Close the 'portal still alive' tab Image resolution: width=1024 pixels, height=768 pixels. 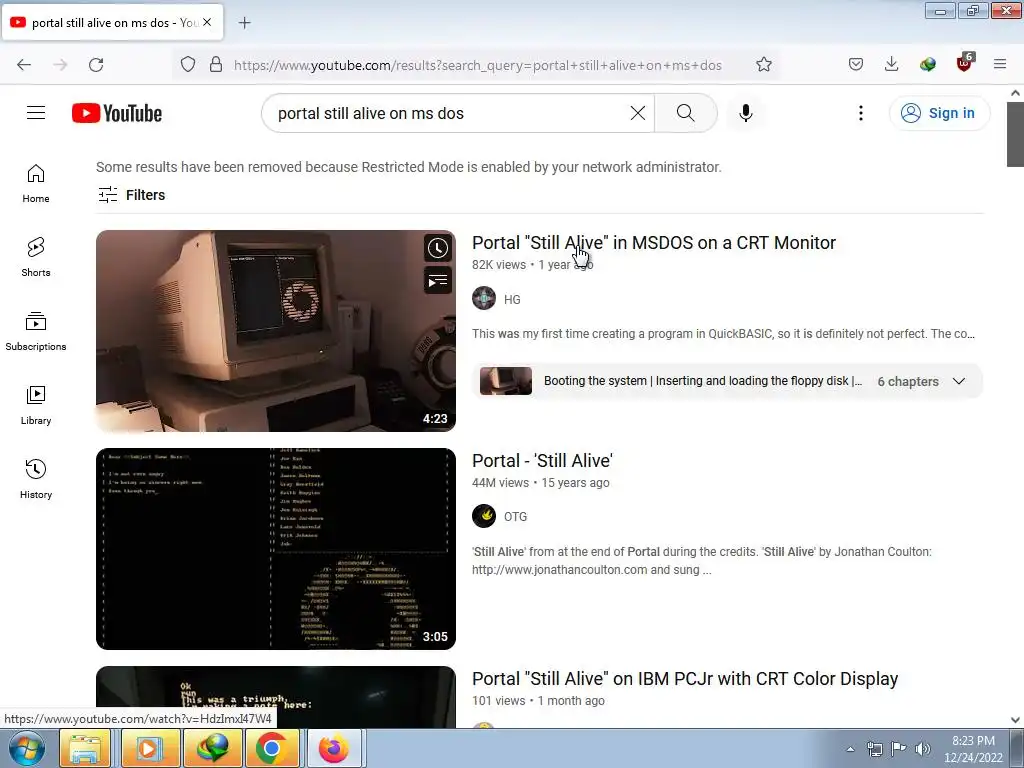point(207,22)
